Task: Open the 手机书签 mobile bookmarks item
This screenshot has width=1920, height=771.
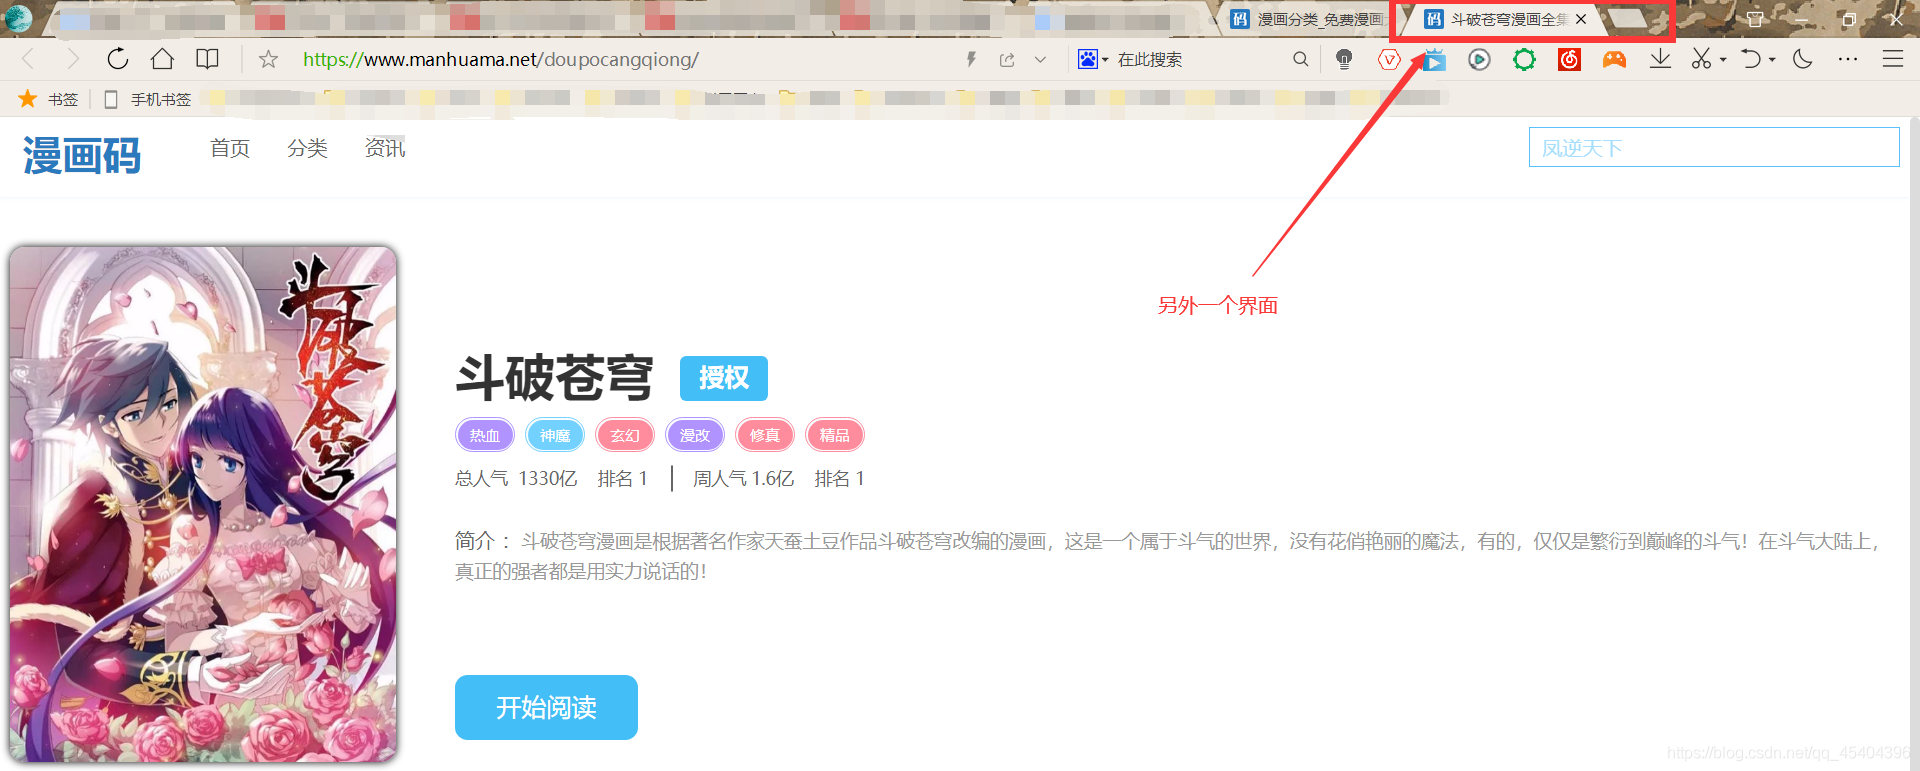Action: (x=148, y=99)
